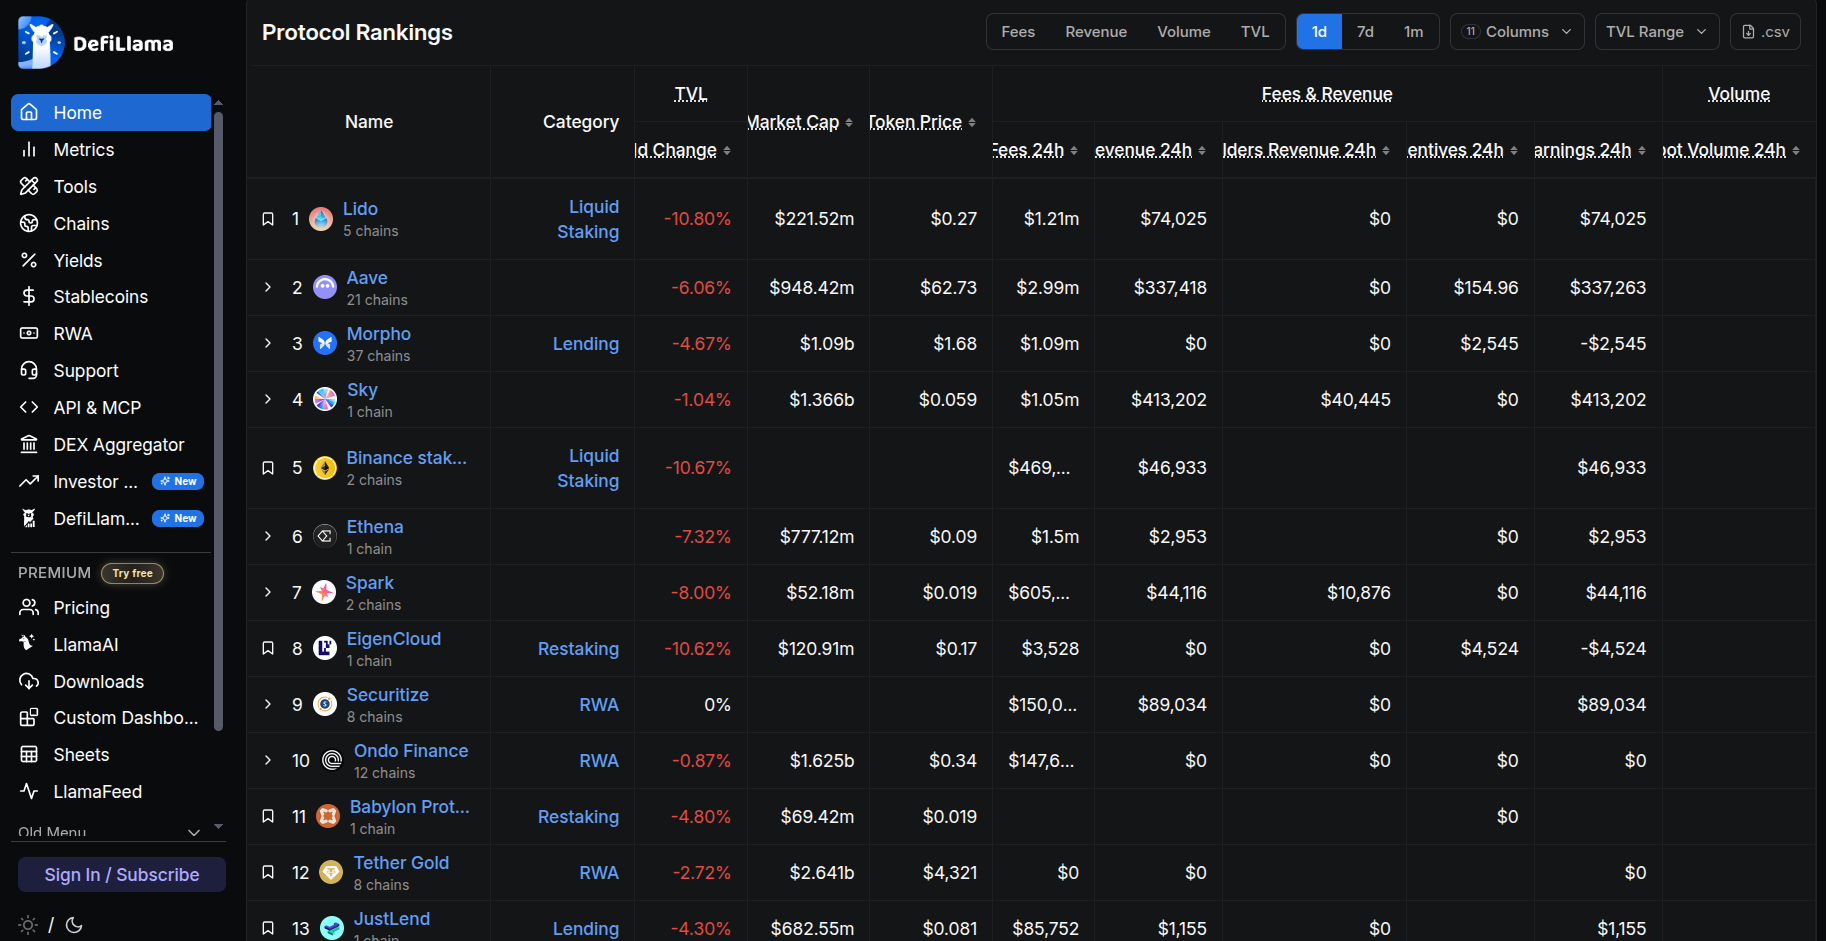Screen dimensions: 1826x941
Task: Open the DefiLlama logo homepage
Action: 96,43
